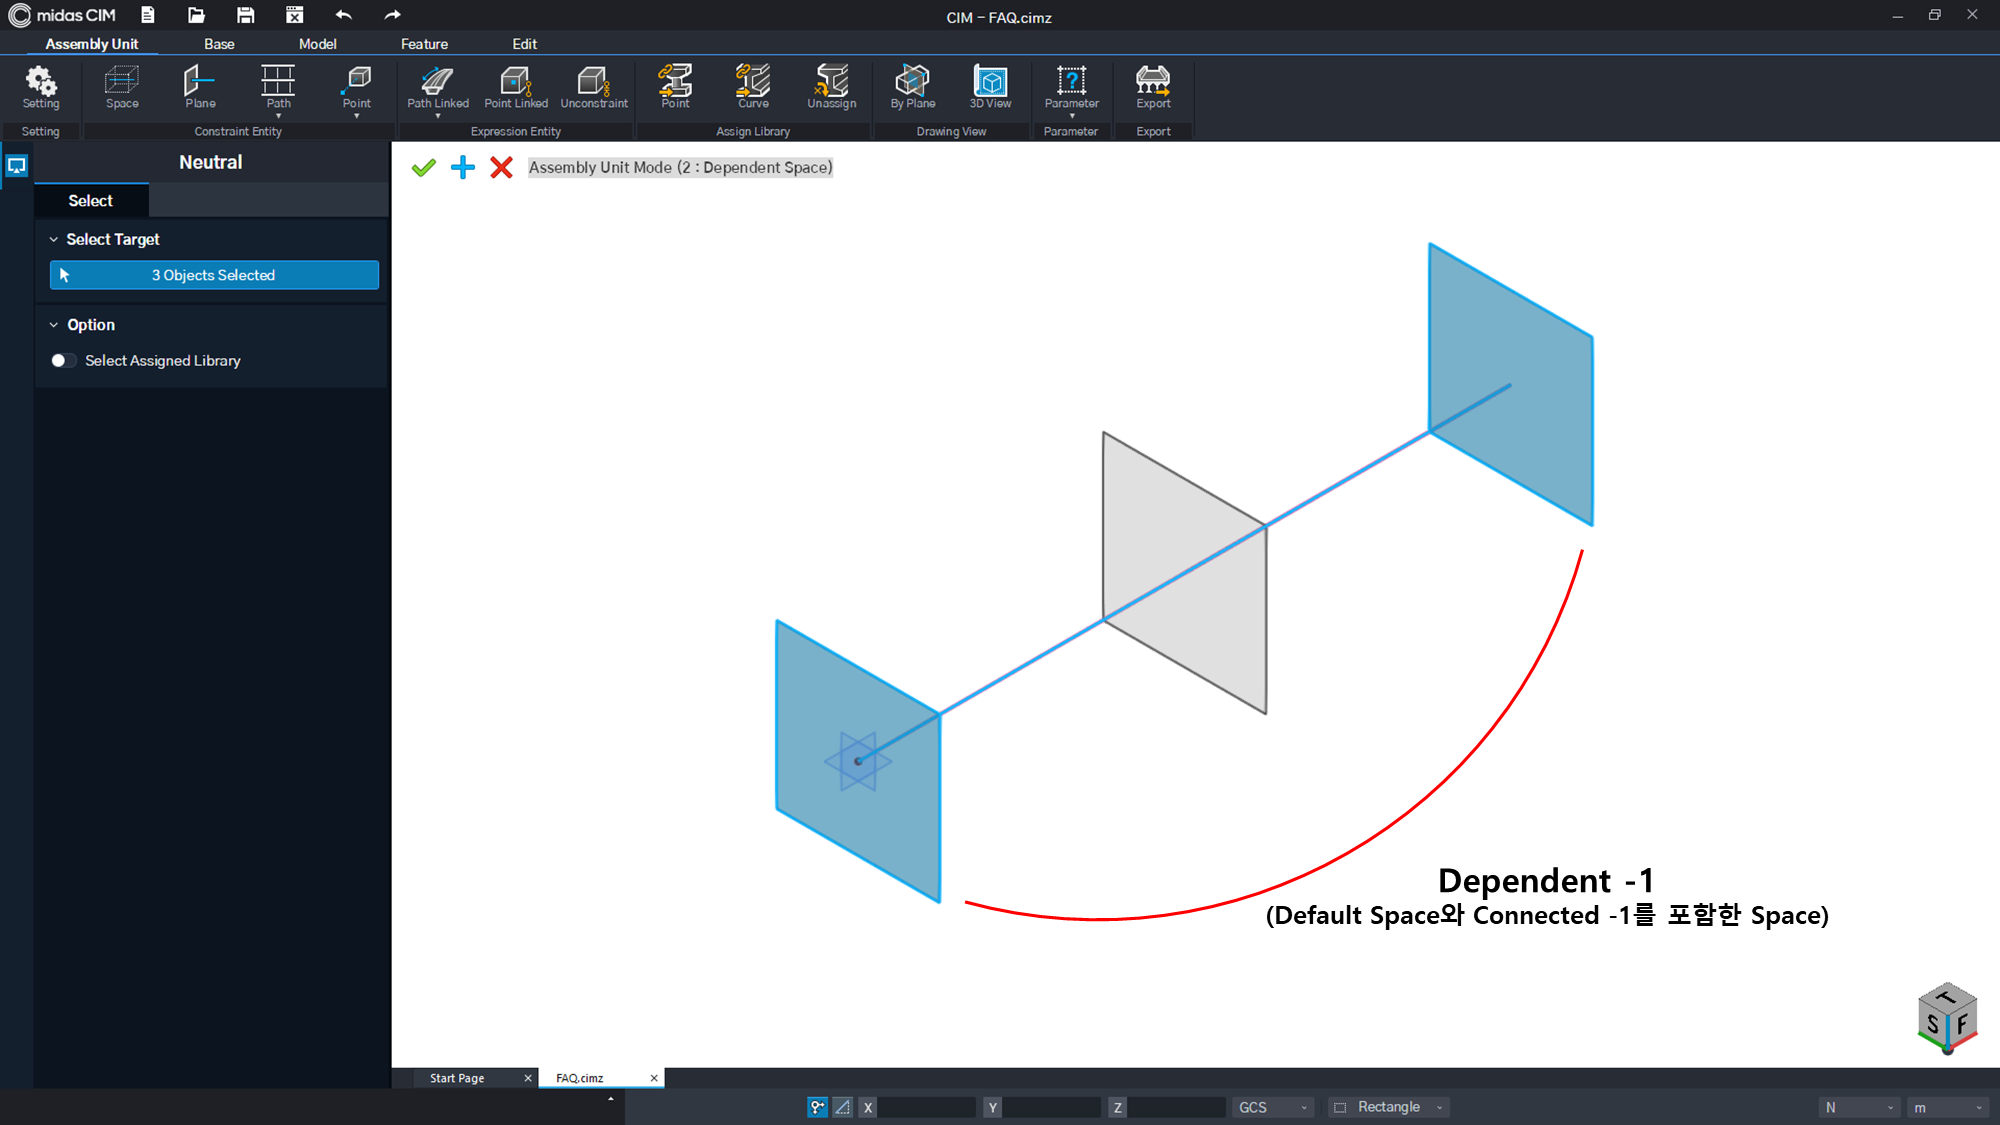Click the Unassign library icon
The height and width of the screenshot is (1125, 2000).
coord(832,87)
